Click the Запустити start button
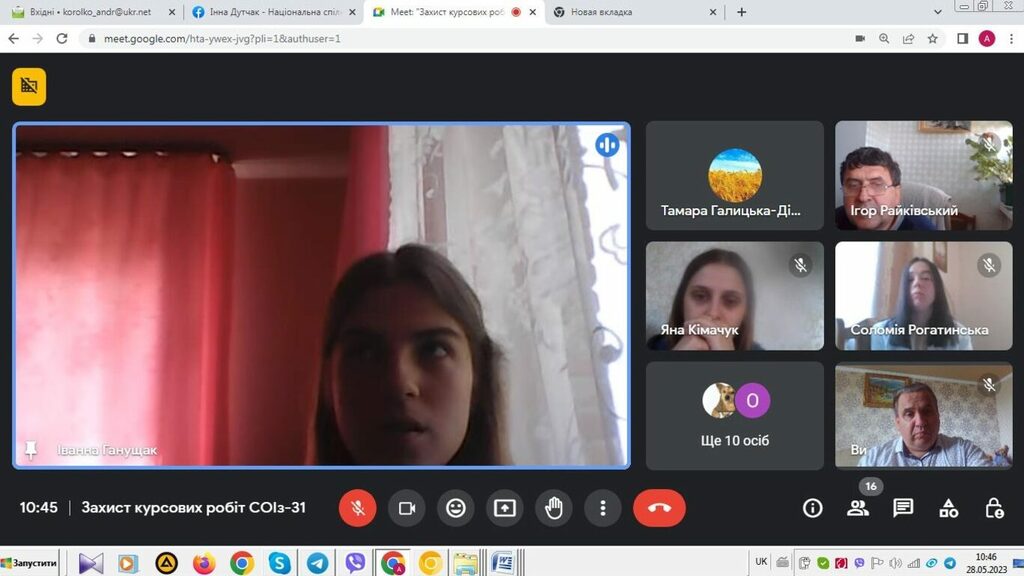This screenshot has height=576, width=1024. tap(30, 563)
